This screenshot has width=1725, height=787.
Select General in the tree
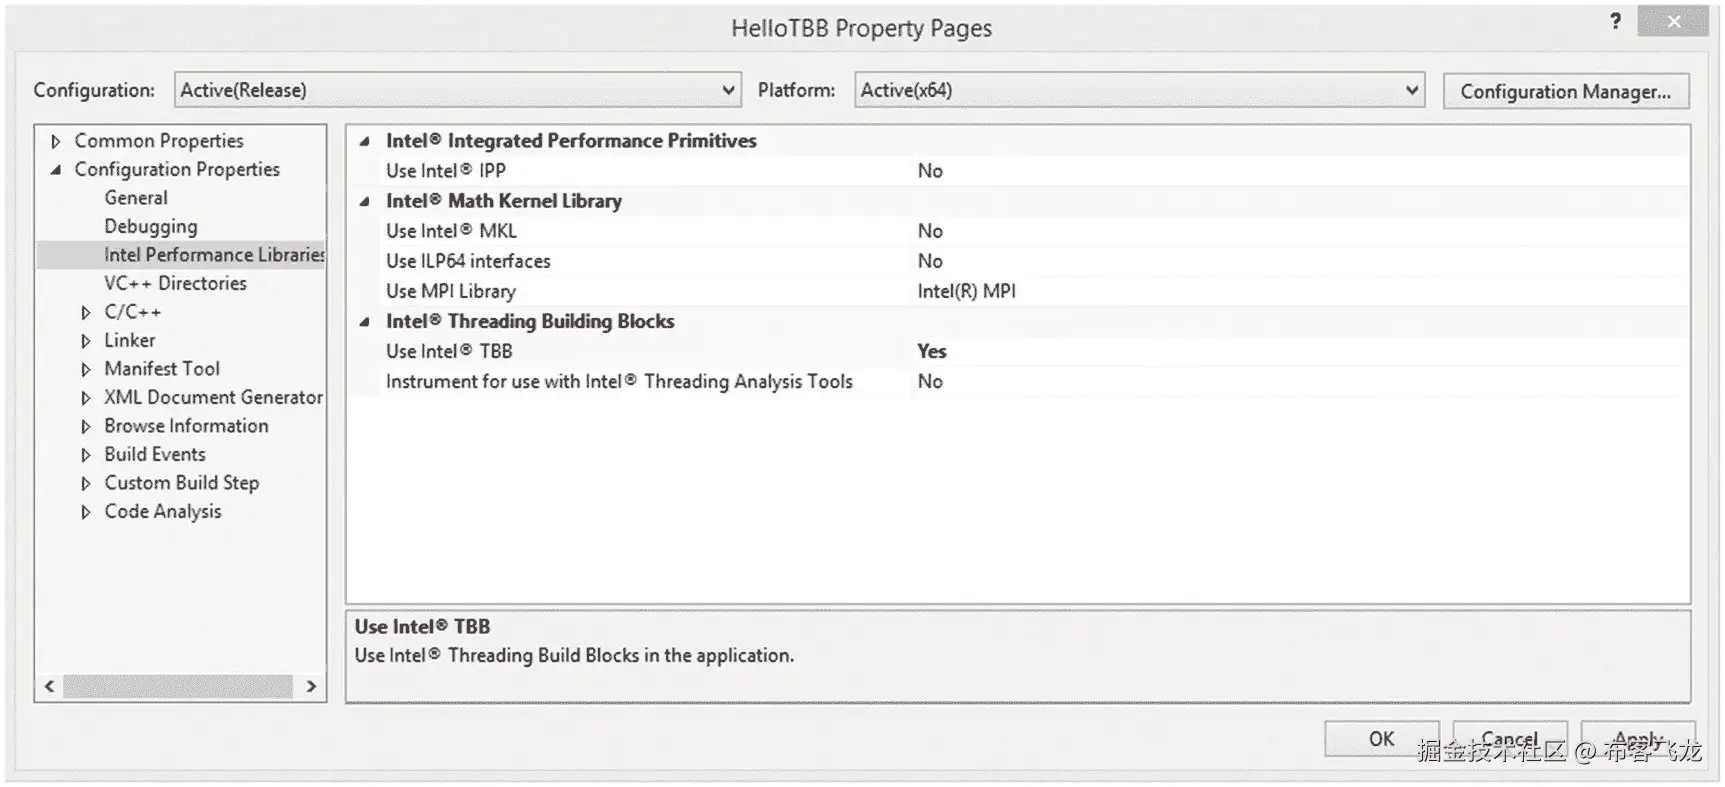[136, 198]
